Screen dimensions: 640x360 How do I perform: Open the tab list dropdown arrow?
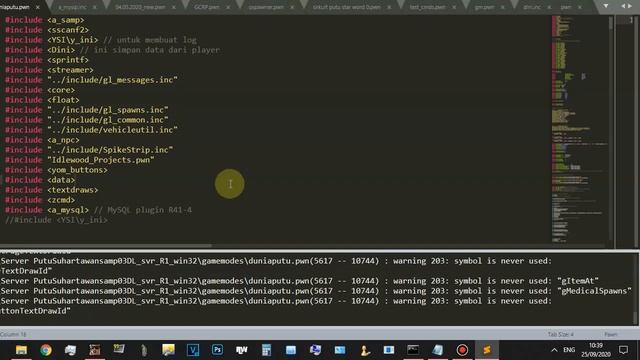[x=606, y=6]
